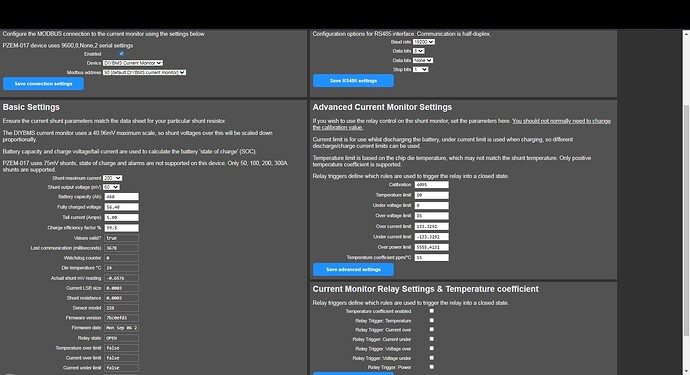
Task: Click the Current LSB size value
Action: (121, 288)
